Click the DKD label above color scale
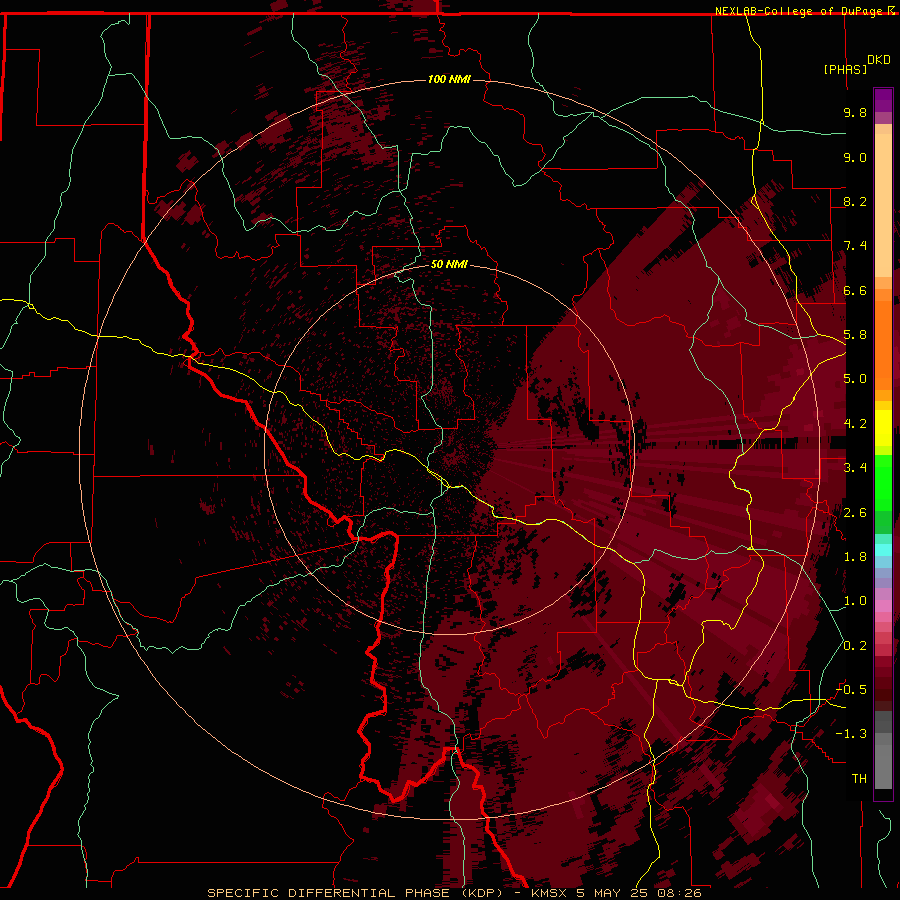This screenshot has width=900, height=900. coord(879,60)
